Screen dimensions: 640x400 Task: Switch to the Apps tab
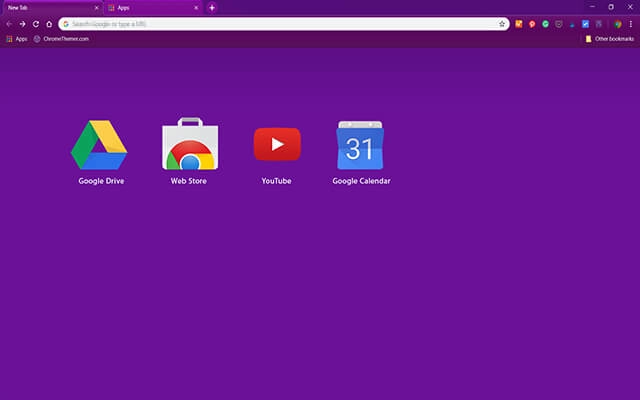tap(153, 8)
